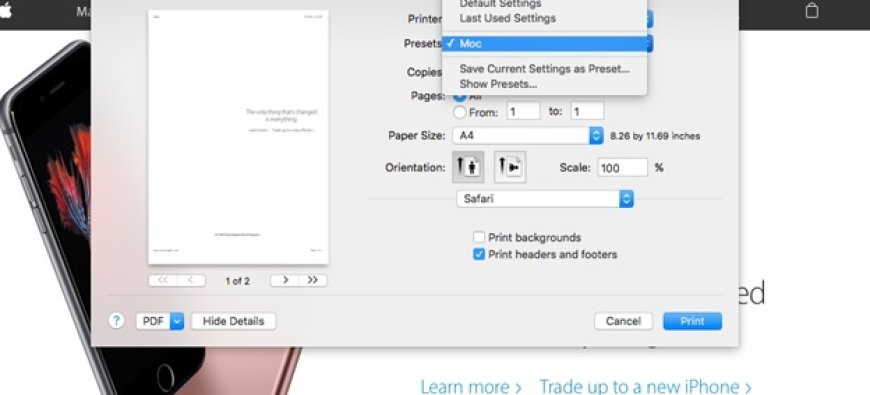Open the Safari options dropdown
870x395 pixels.
[545, 199]
